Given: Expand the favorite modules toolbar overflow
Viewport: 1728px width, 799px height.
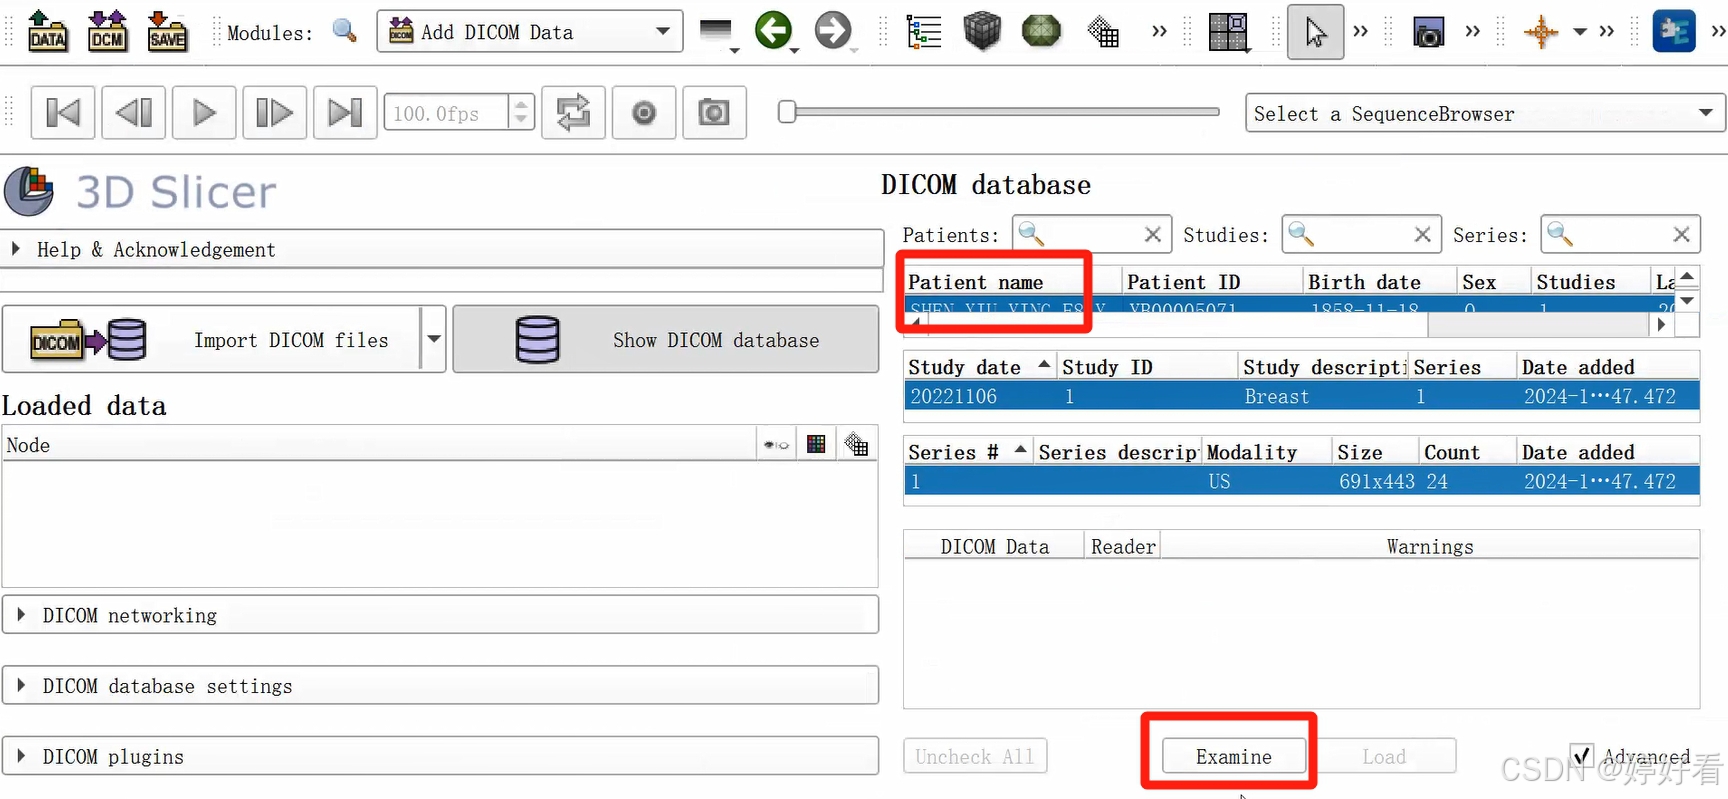Looking at the screenshot, I should (x=1159, y=32).
